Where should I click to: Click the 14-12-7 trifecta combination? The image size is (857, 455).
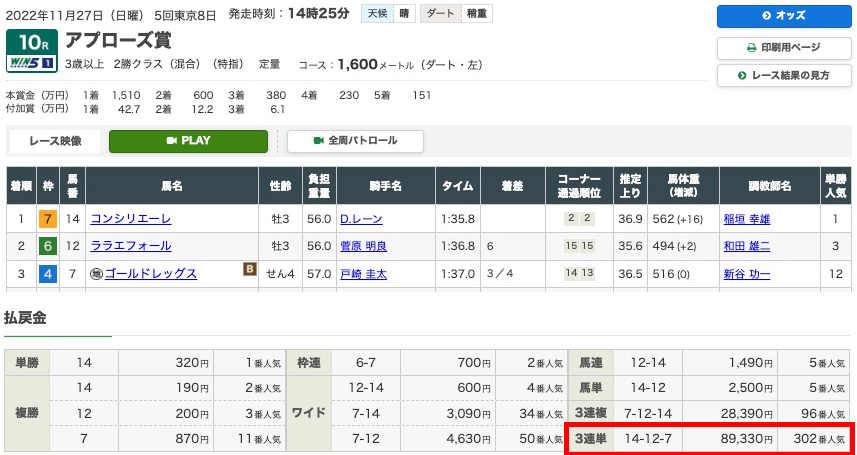[648, 439]
